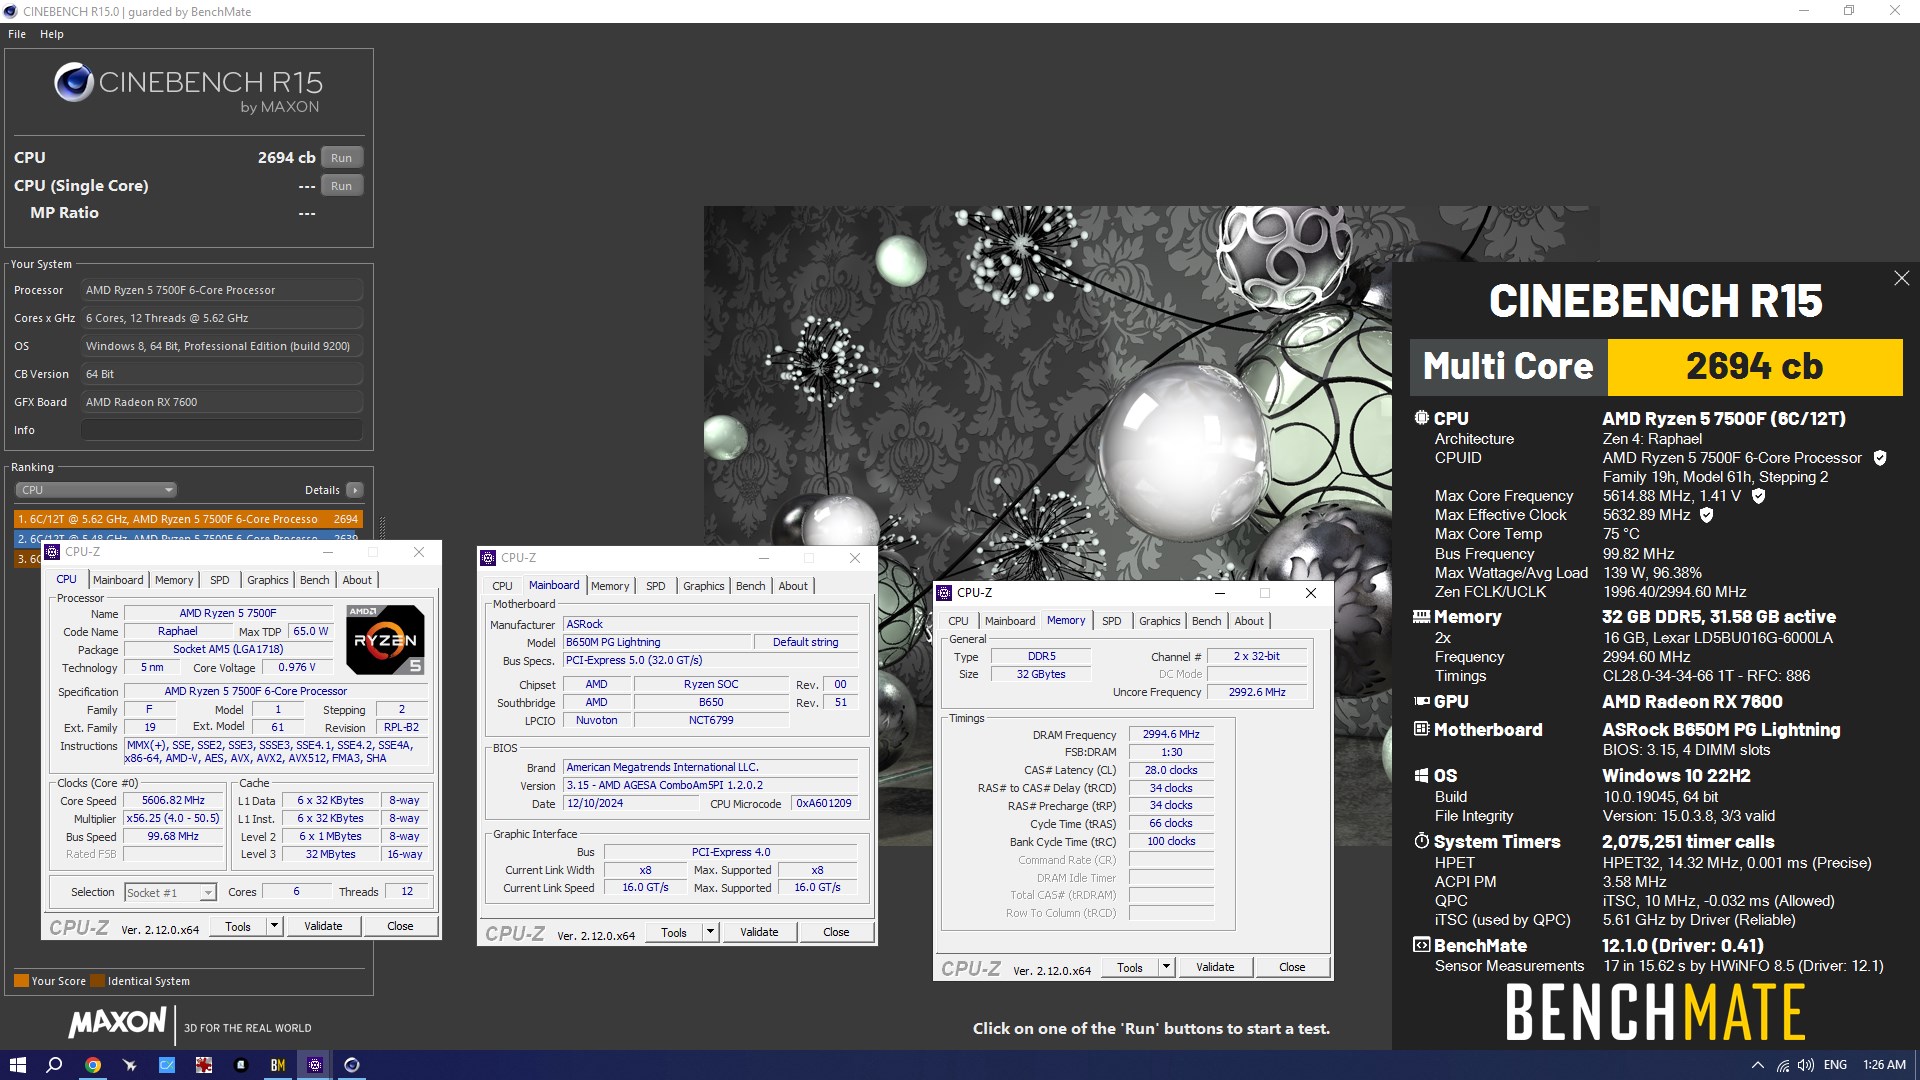This screenshot has width=1920, height=1080.
Task: Click CPU-Z title icon in Mainboard window
Action: coord(488,558)
